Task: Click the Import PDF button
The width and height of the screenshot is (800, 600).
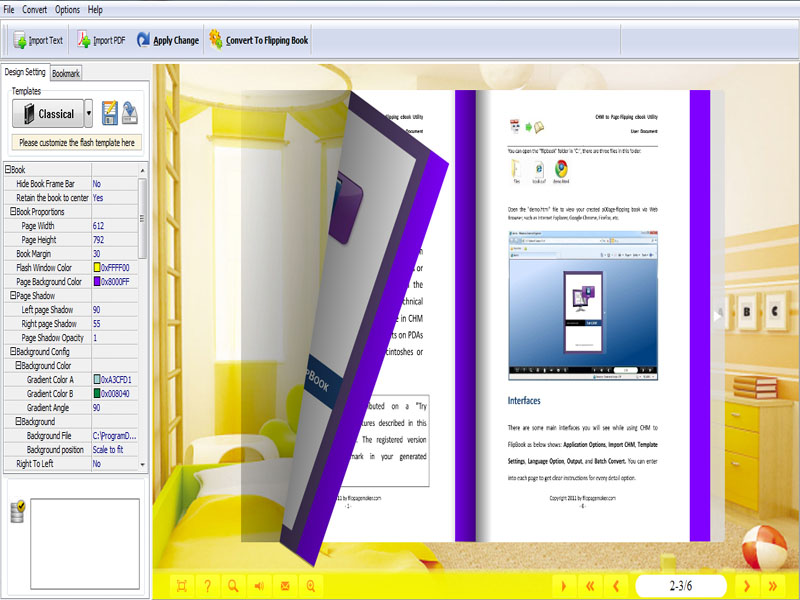Action: pos(101,40)
